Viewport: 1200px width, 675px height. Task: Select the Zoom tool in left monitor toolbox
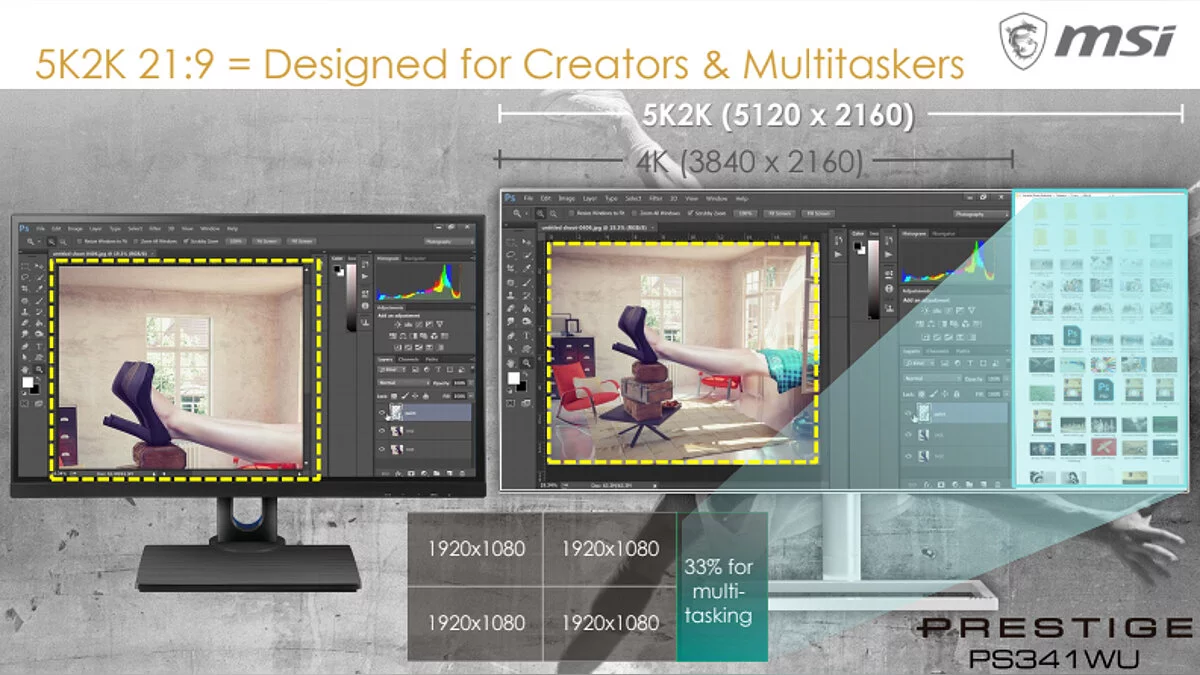pos(39,369)
